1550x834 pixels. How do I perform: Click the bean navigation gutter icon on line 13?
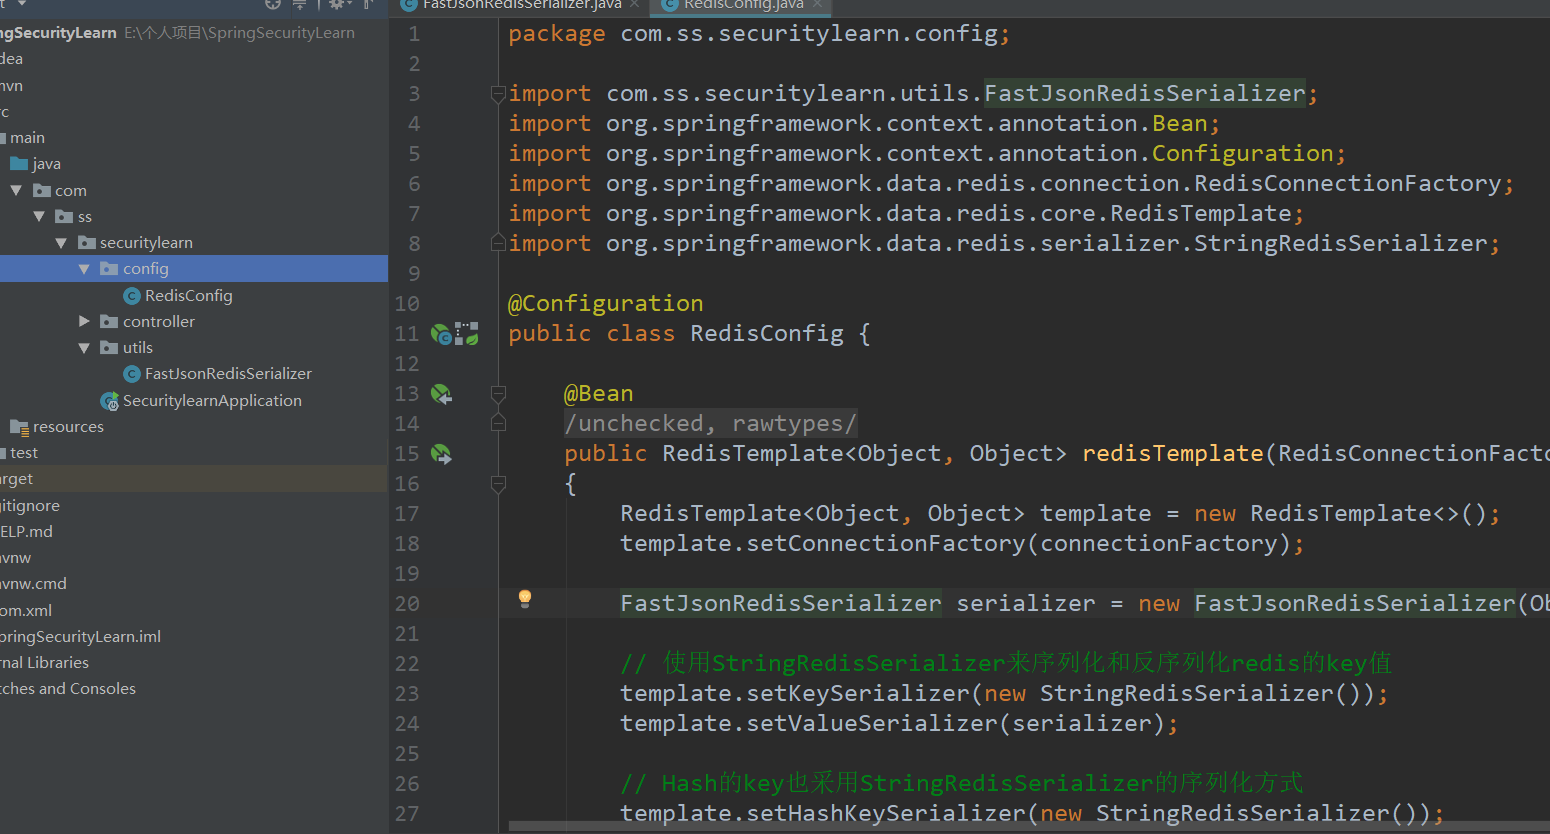(x=441, y=394)
